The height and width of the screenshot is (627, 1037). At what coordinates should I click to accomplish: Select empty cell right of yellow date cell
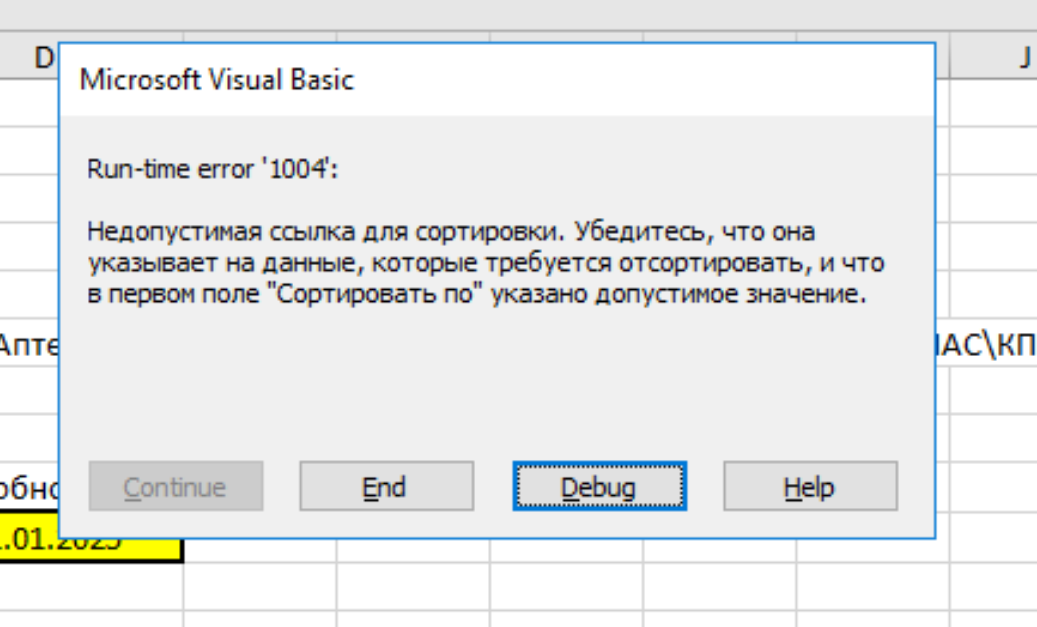pyautogui.click(x=259, y=552)
